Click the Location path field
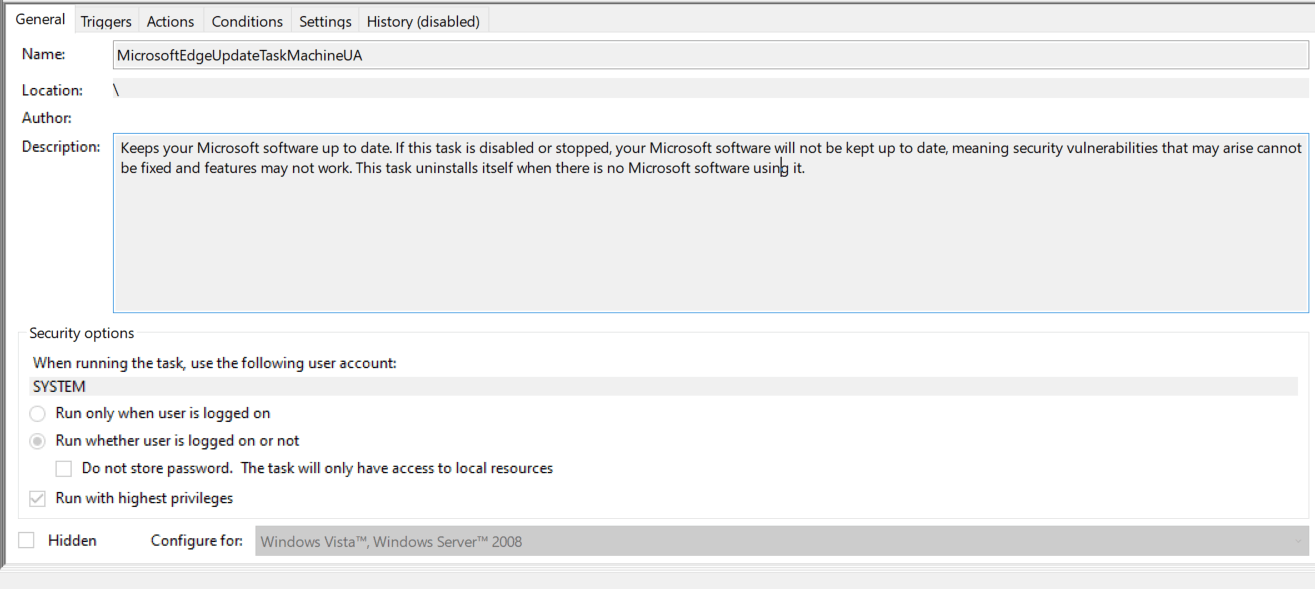 711,89
